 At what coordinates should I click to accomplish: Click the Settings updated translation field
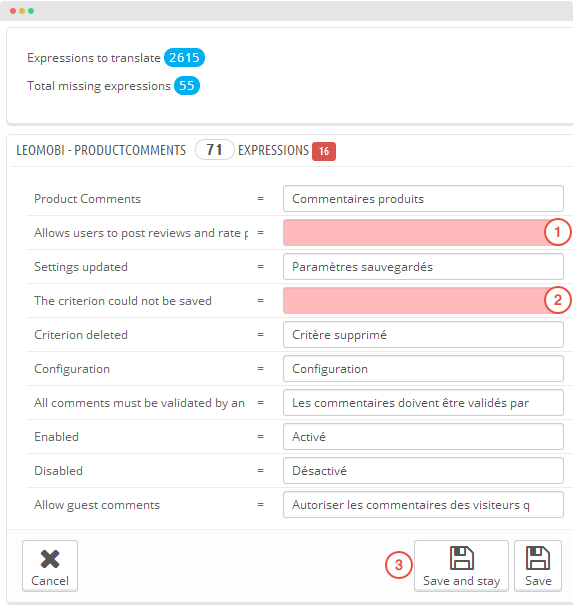423,267
